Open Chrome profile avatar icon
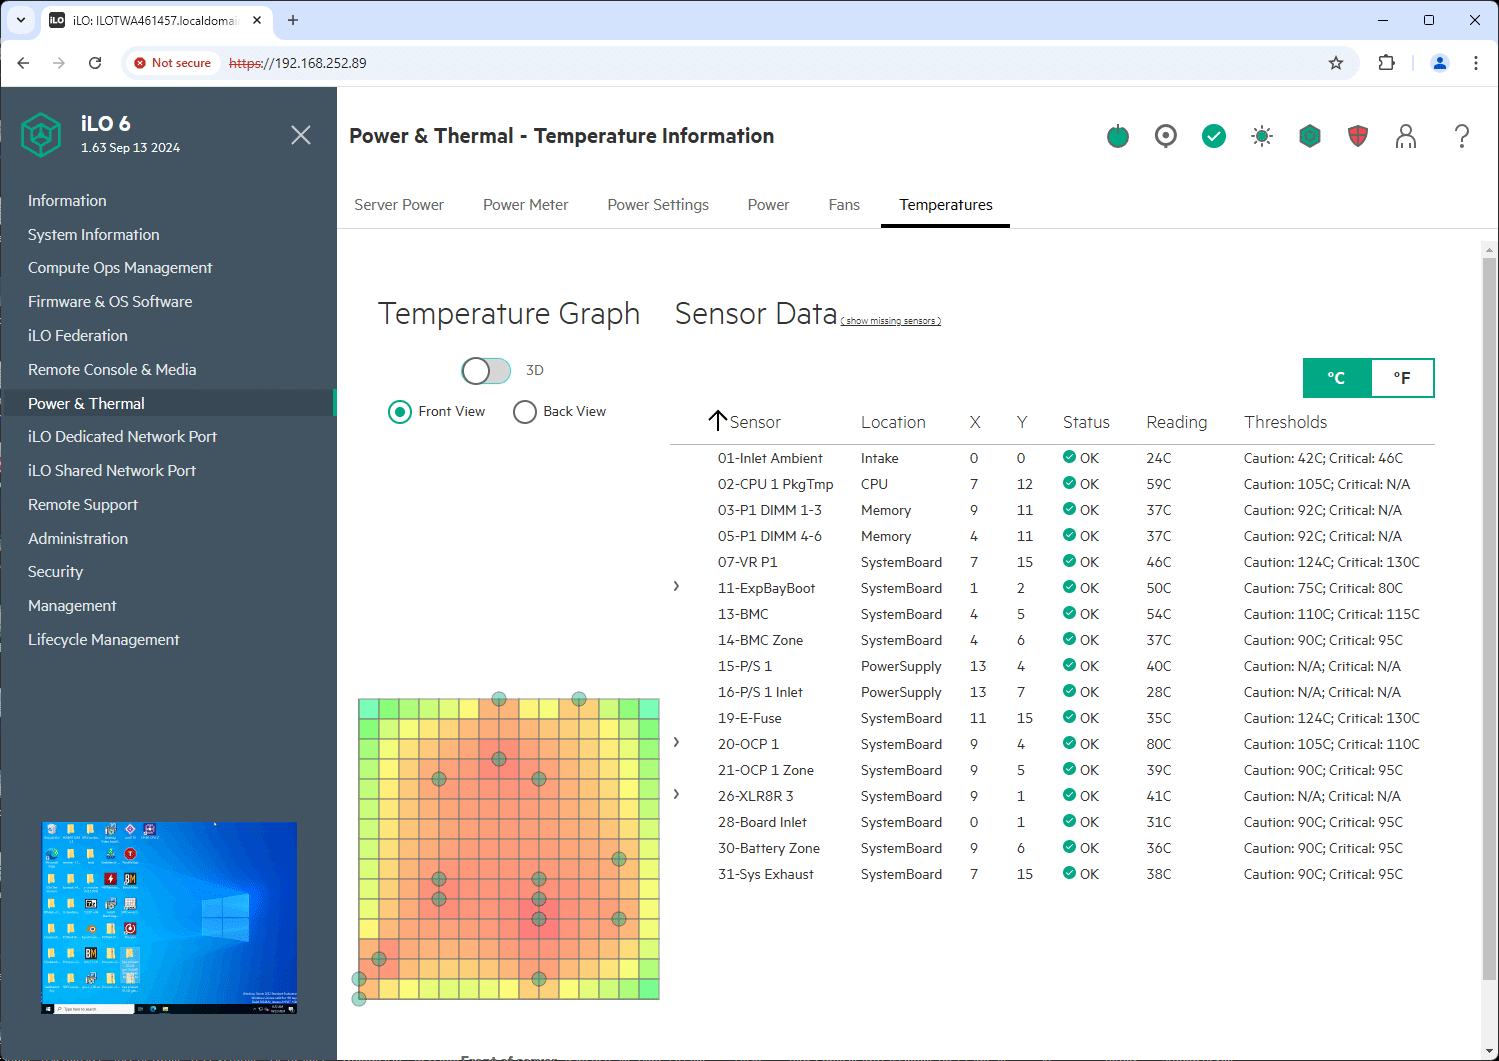The image size is (1499, 1061). pos(1440,63)
